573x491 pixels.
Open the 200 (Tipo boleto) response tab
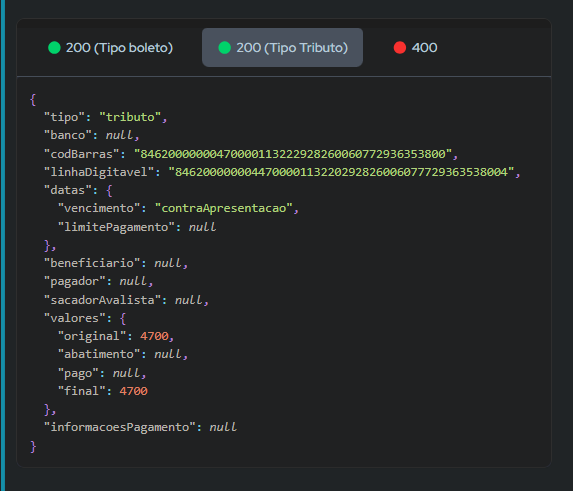[110, 47]
